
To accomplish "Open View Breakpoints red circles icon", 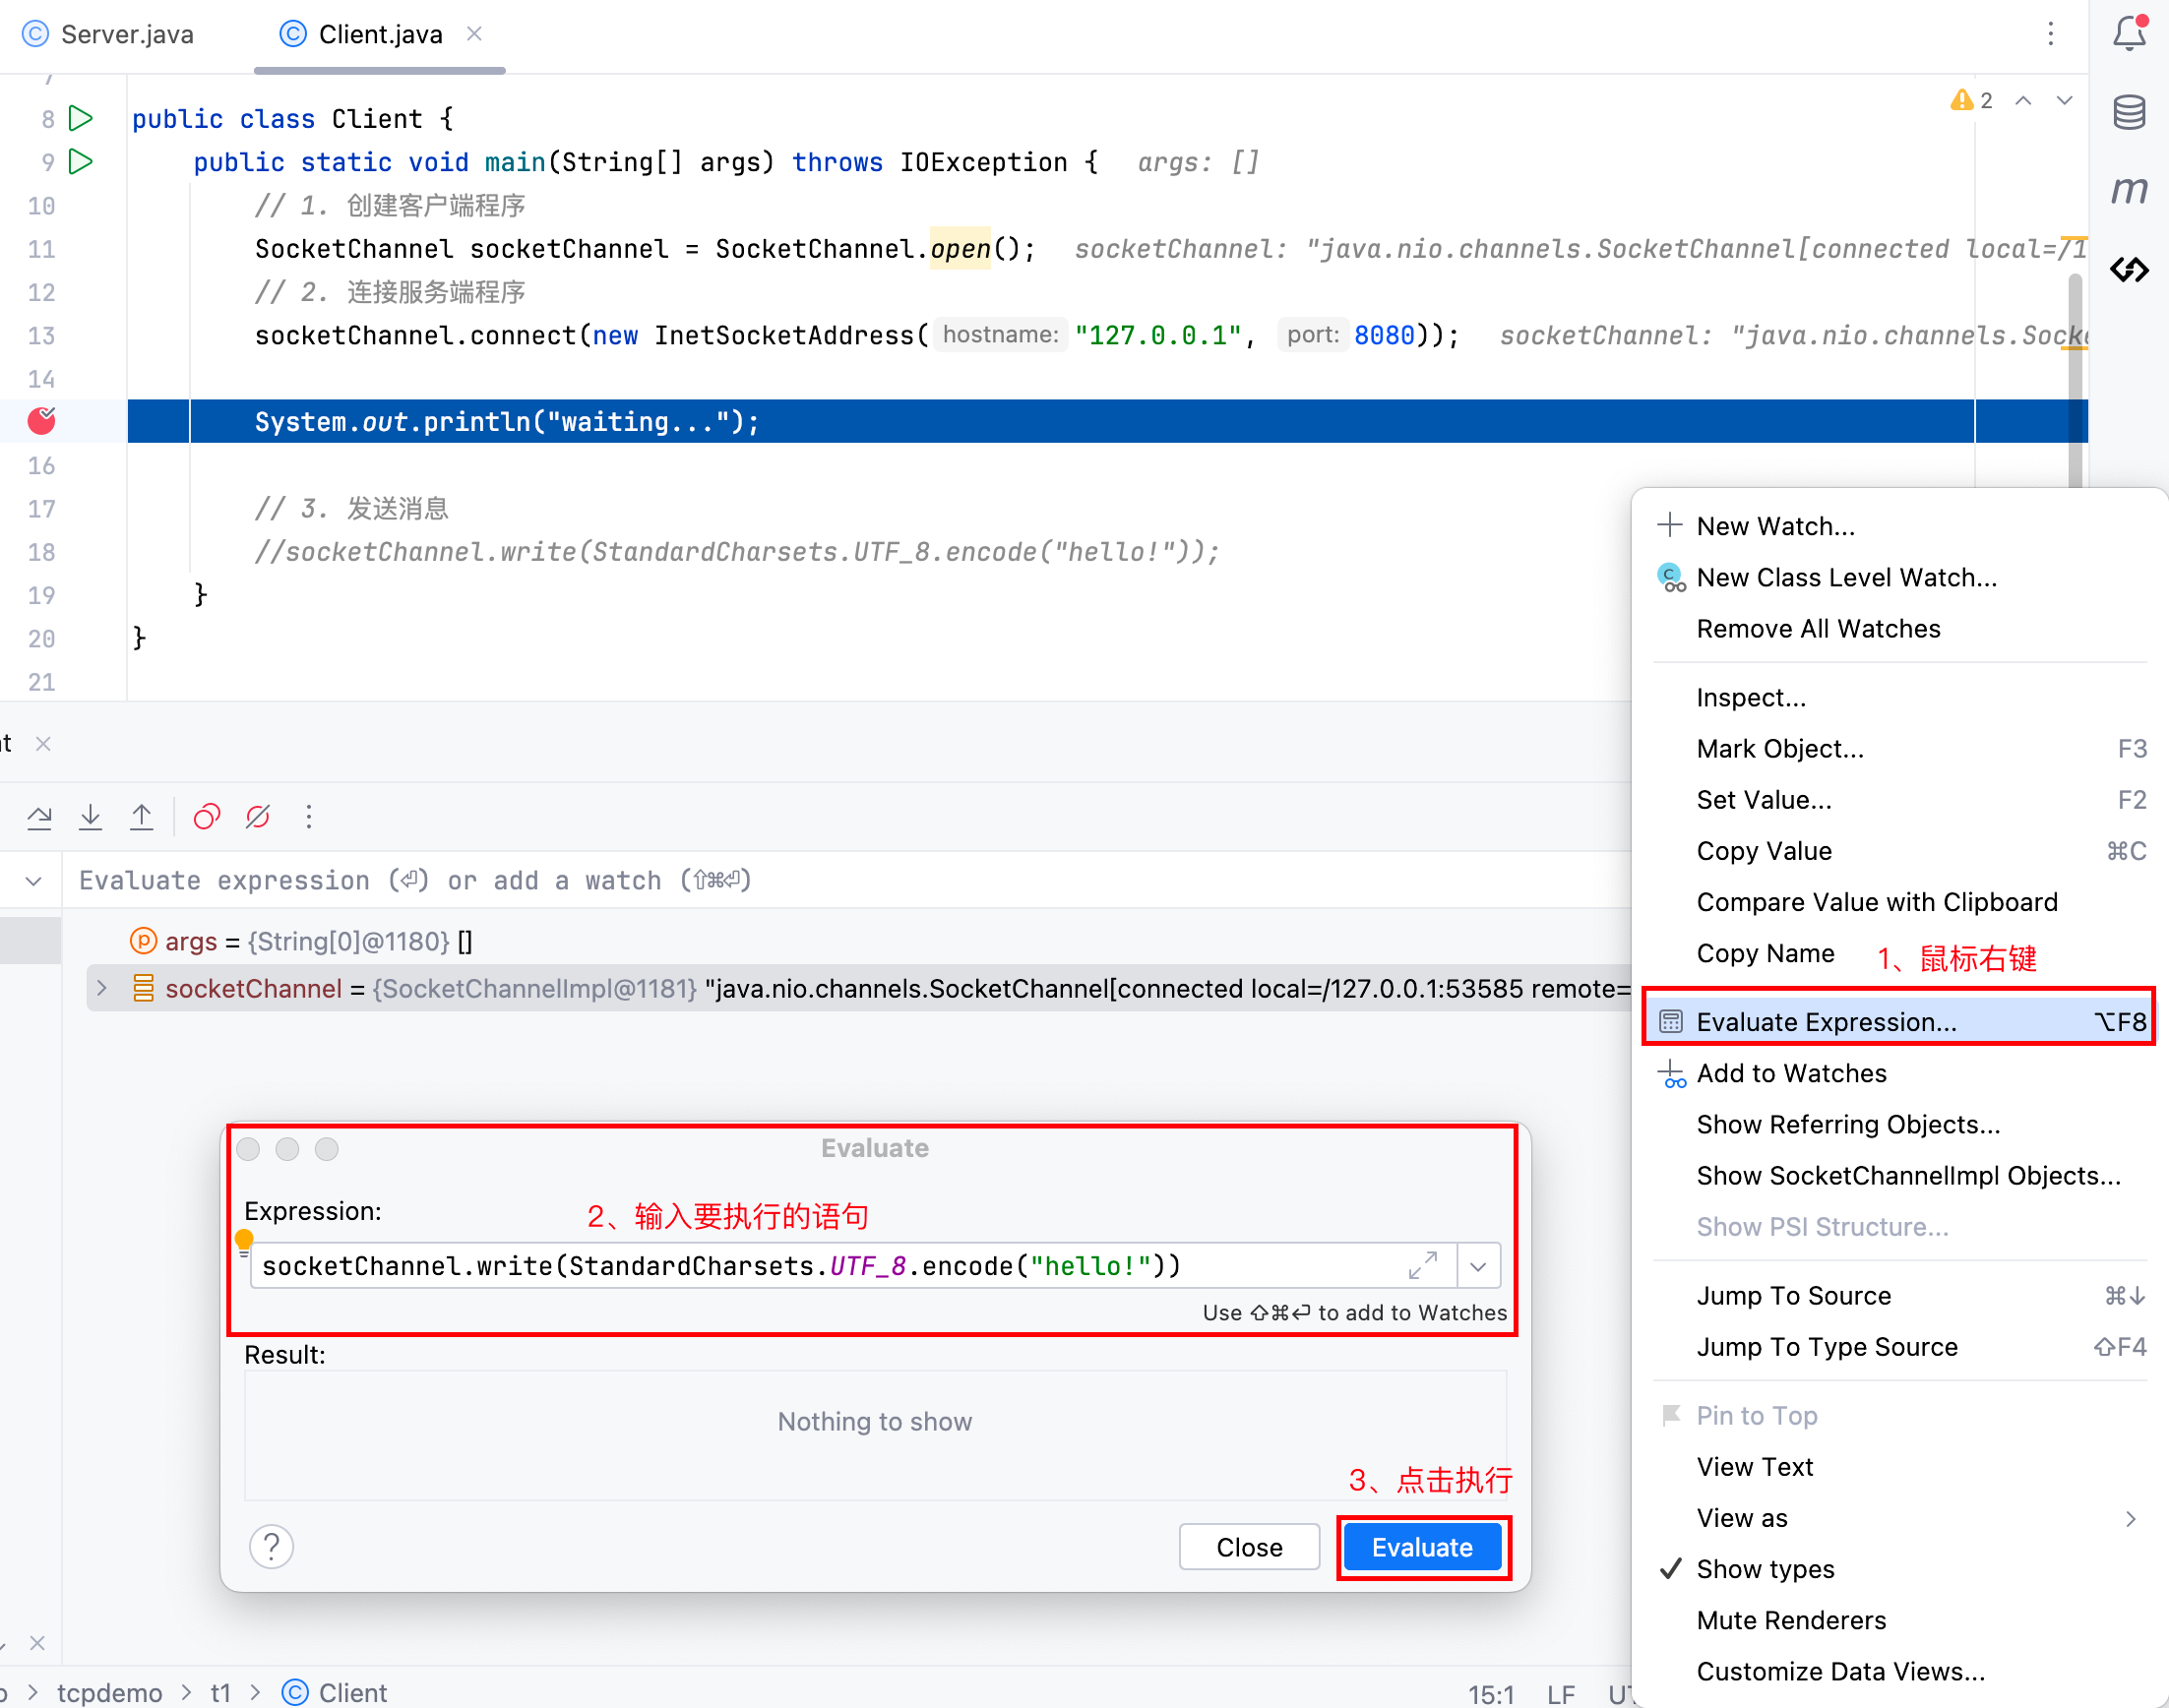I will 207,817.
